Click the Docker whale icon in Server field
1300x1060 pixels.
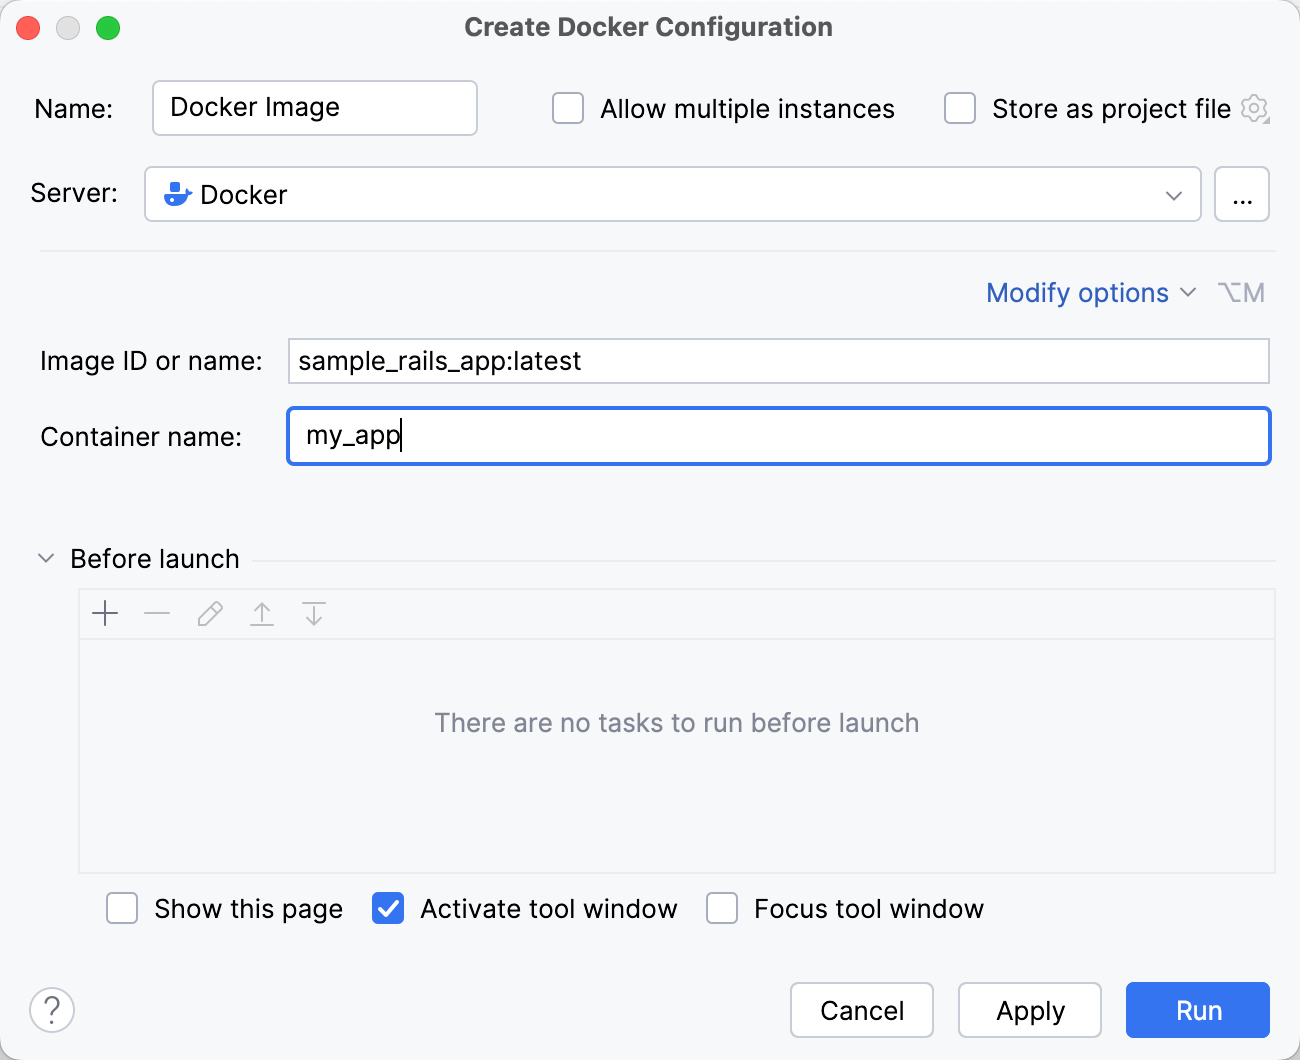(177, 194)
